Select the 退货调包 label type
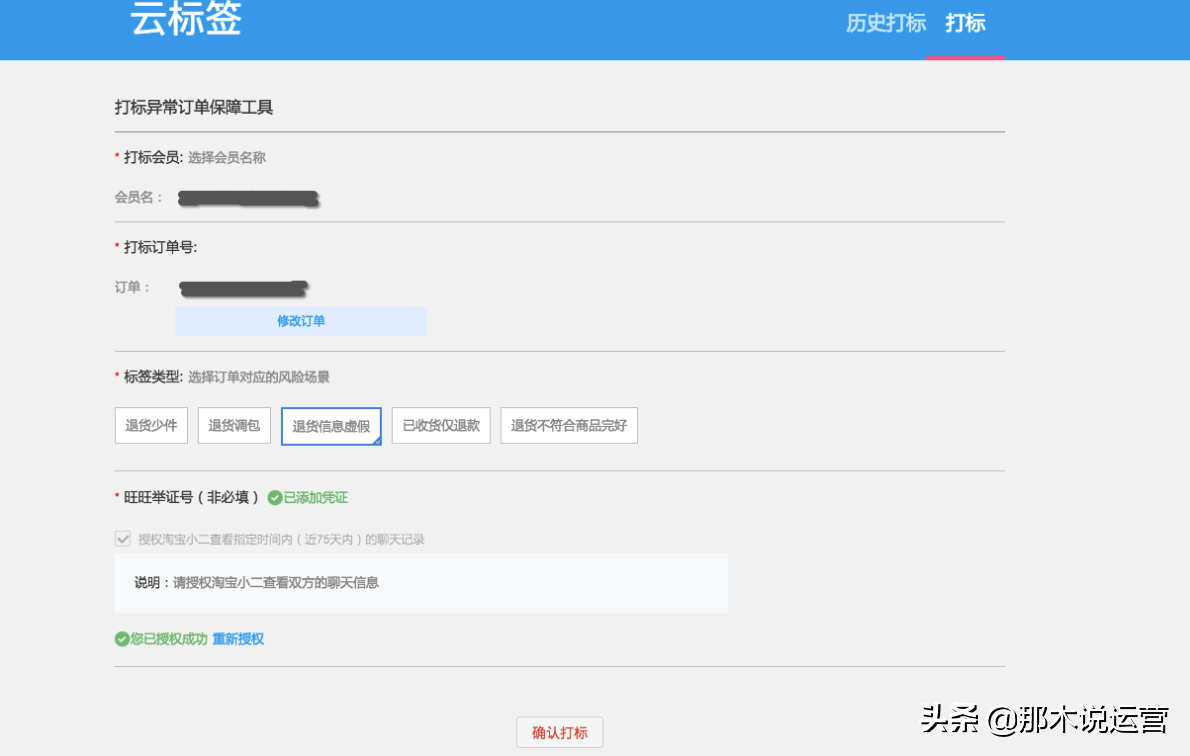The image size is (1190, 756). 234,425
